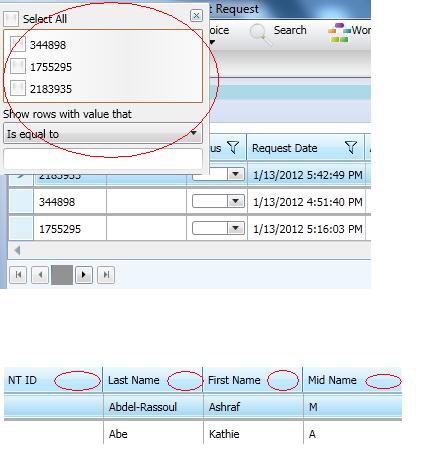This screenshot has height=455, width=422.
Task: Click the Last Name column header
Action: point(153,380)
